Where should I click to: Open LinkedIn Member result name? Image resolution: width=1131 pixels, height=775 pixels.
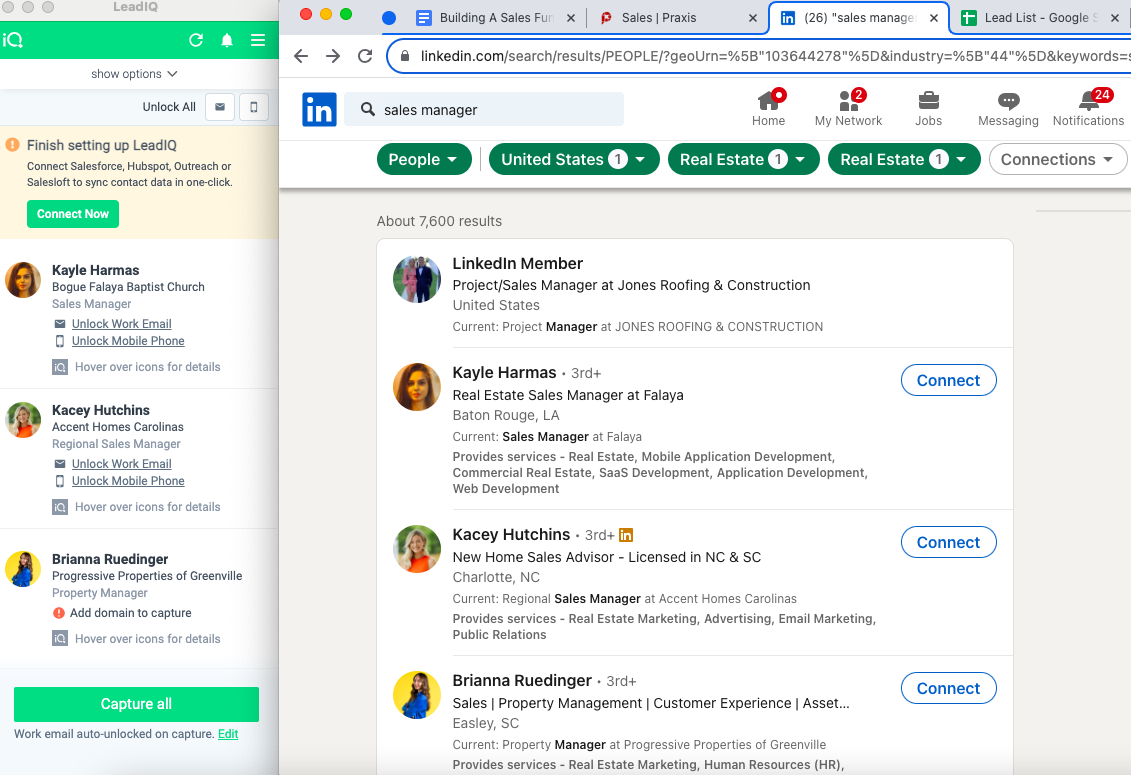(x=517, y=263)
